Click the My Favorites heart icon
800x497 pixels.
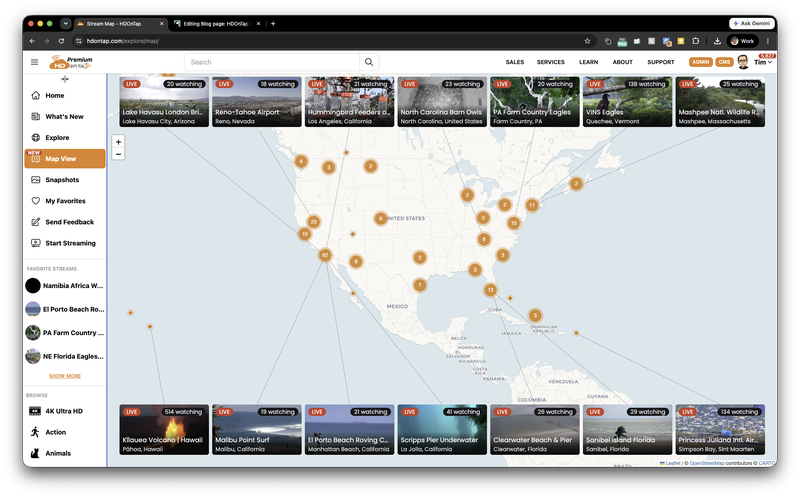(36, 201)
